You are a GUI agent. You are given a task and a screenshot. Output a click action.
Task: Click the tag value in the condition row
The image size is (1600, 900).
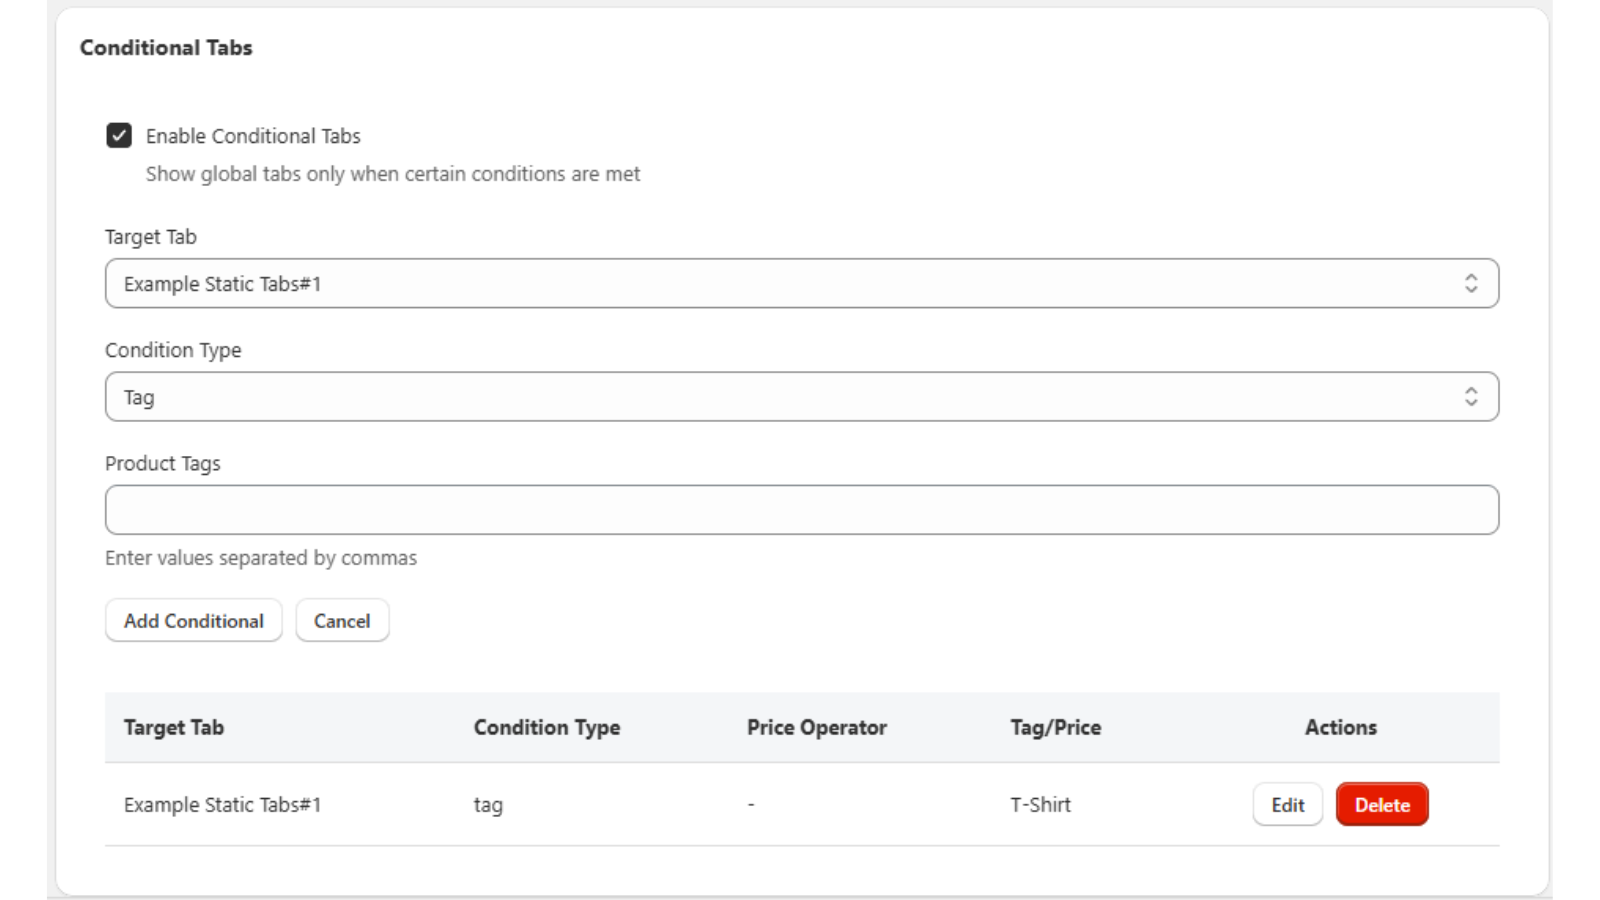488,804
